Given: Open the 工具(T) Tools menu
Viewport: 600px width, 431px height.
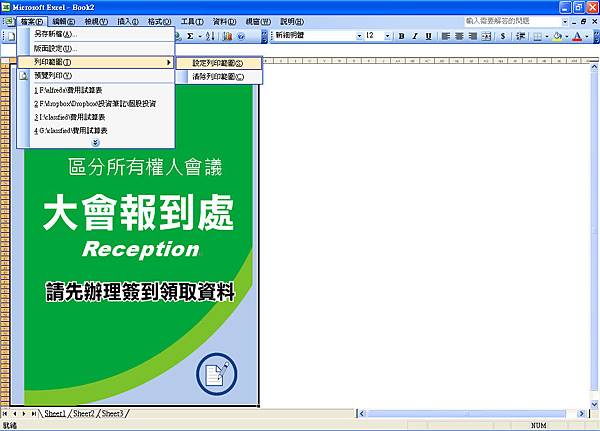Looking at the screenshot, I should point(192,22).
